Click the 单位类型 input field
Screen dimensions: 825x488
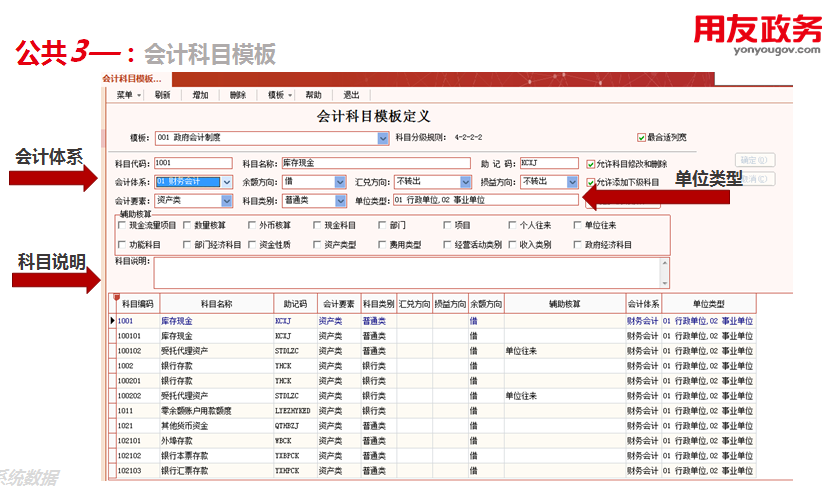pos(486,200)
